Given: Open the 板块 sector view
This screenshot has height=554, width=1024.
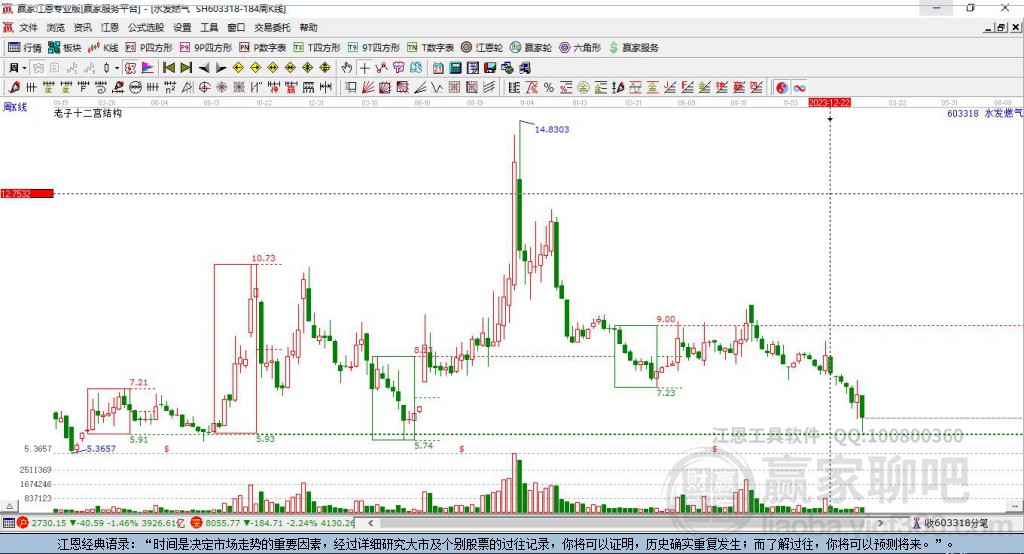Looking at the screenshot, I should coord(64,48).
